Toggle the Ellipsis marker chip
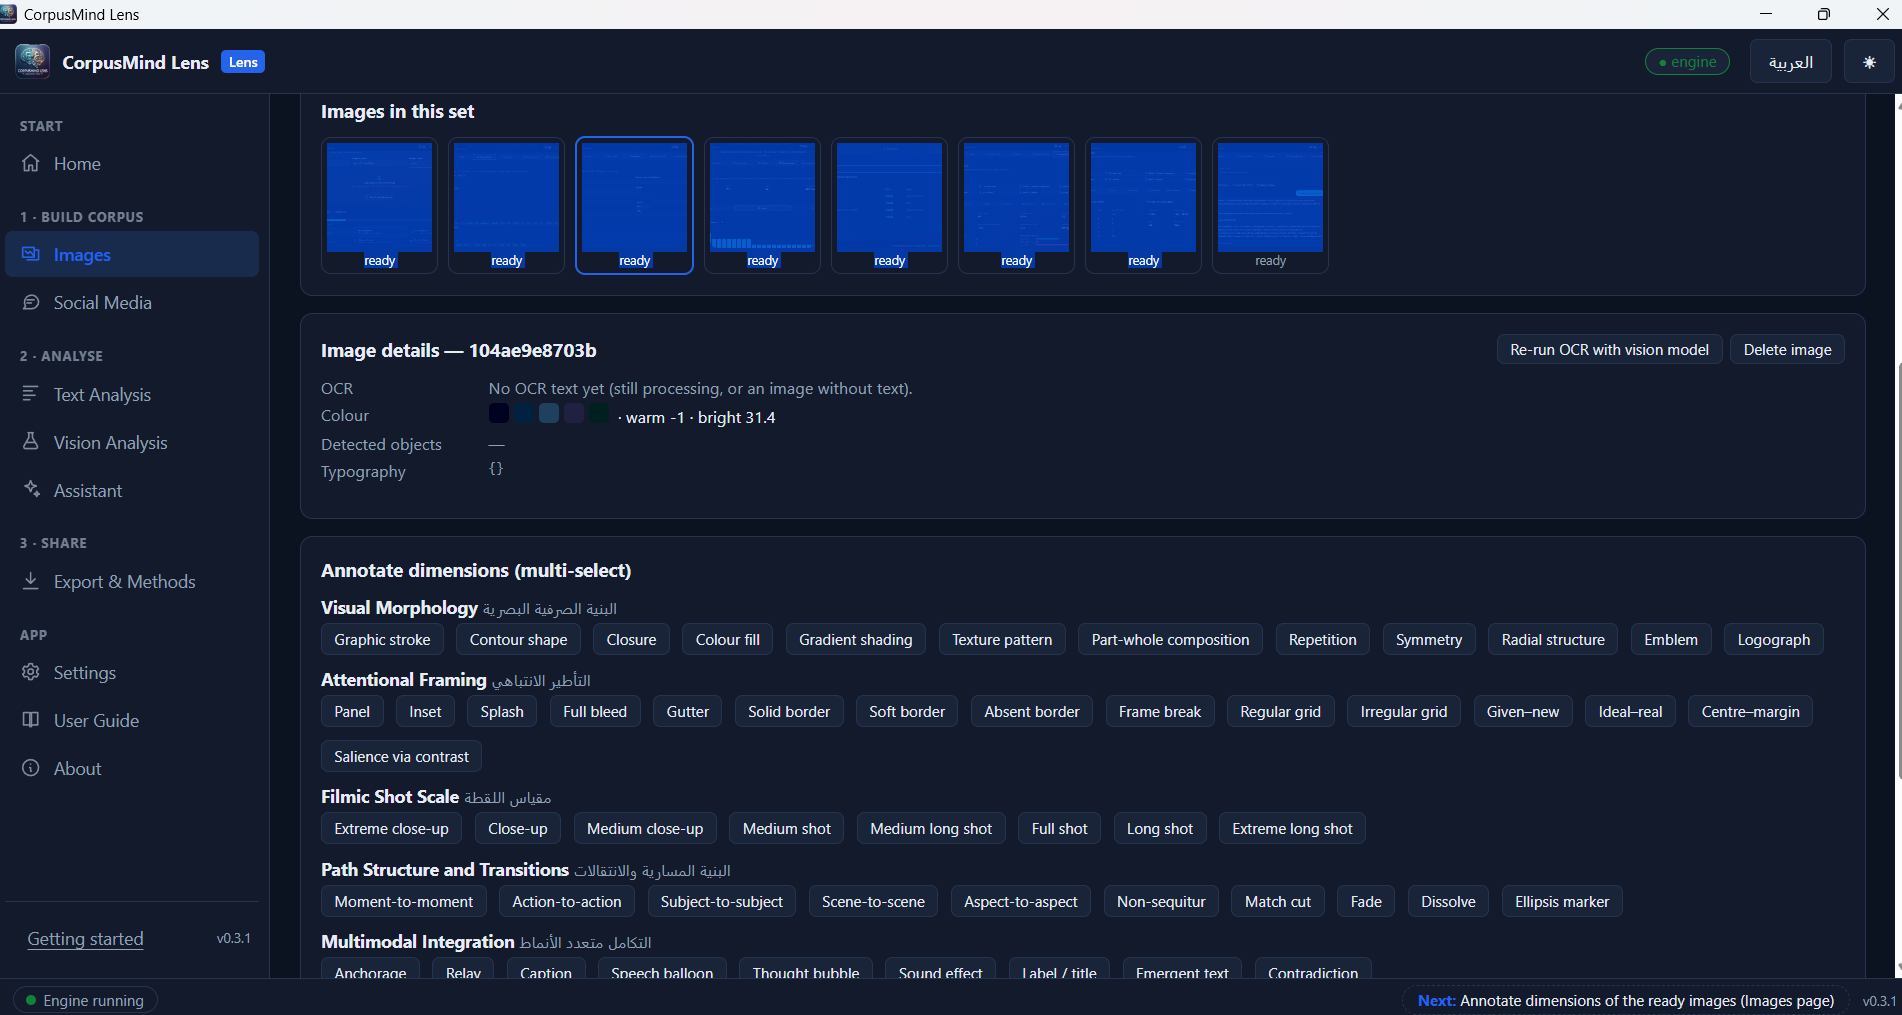 [1562, 902]
